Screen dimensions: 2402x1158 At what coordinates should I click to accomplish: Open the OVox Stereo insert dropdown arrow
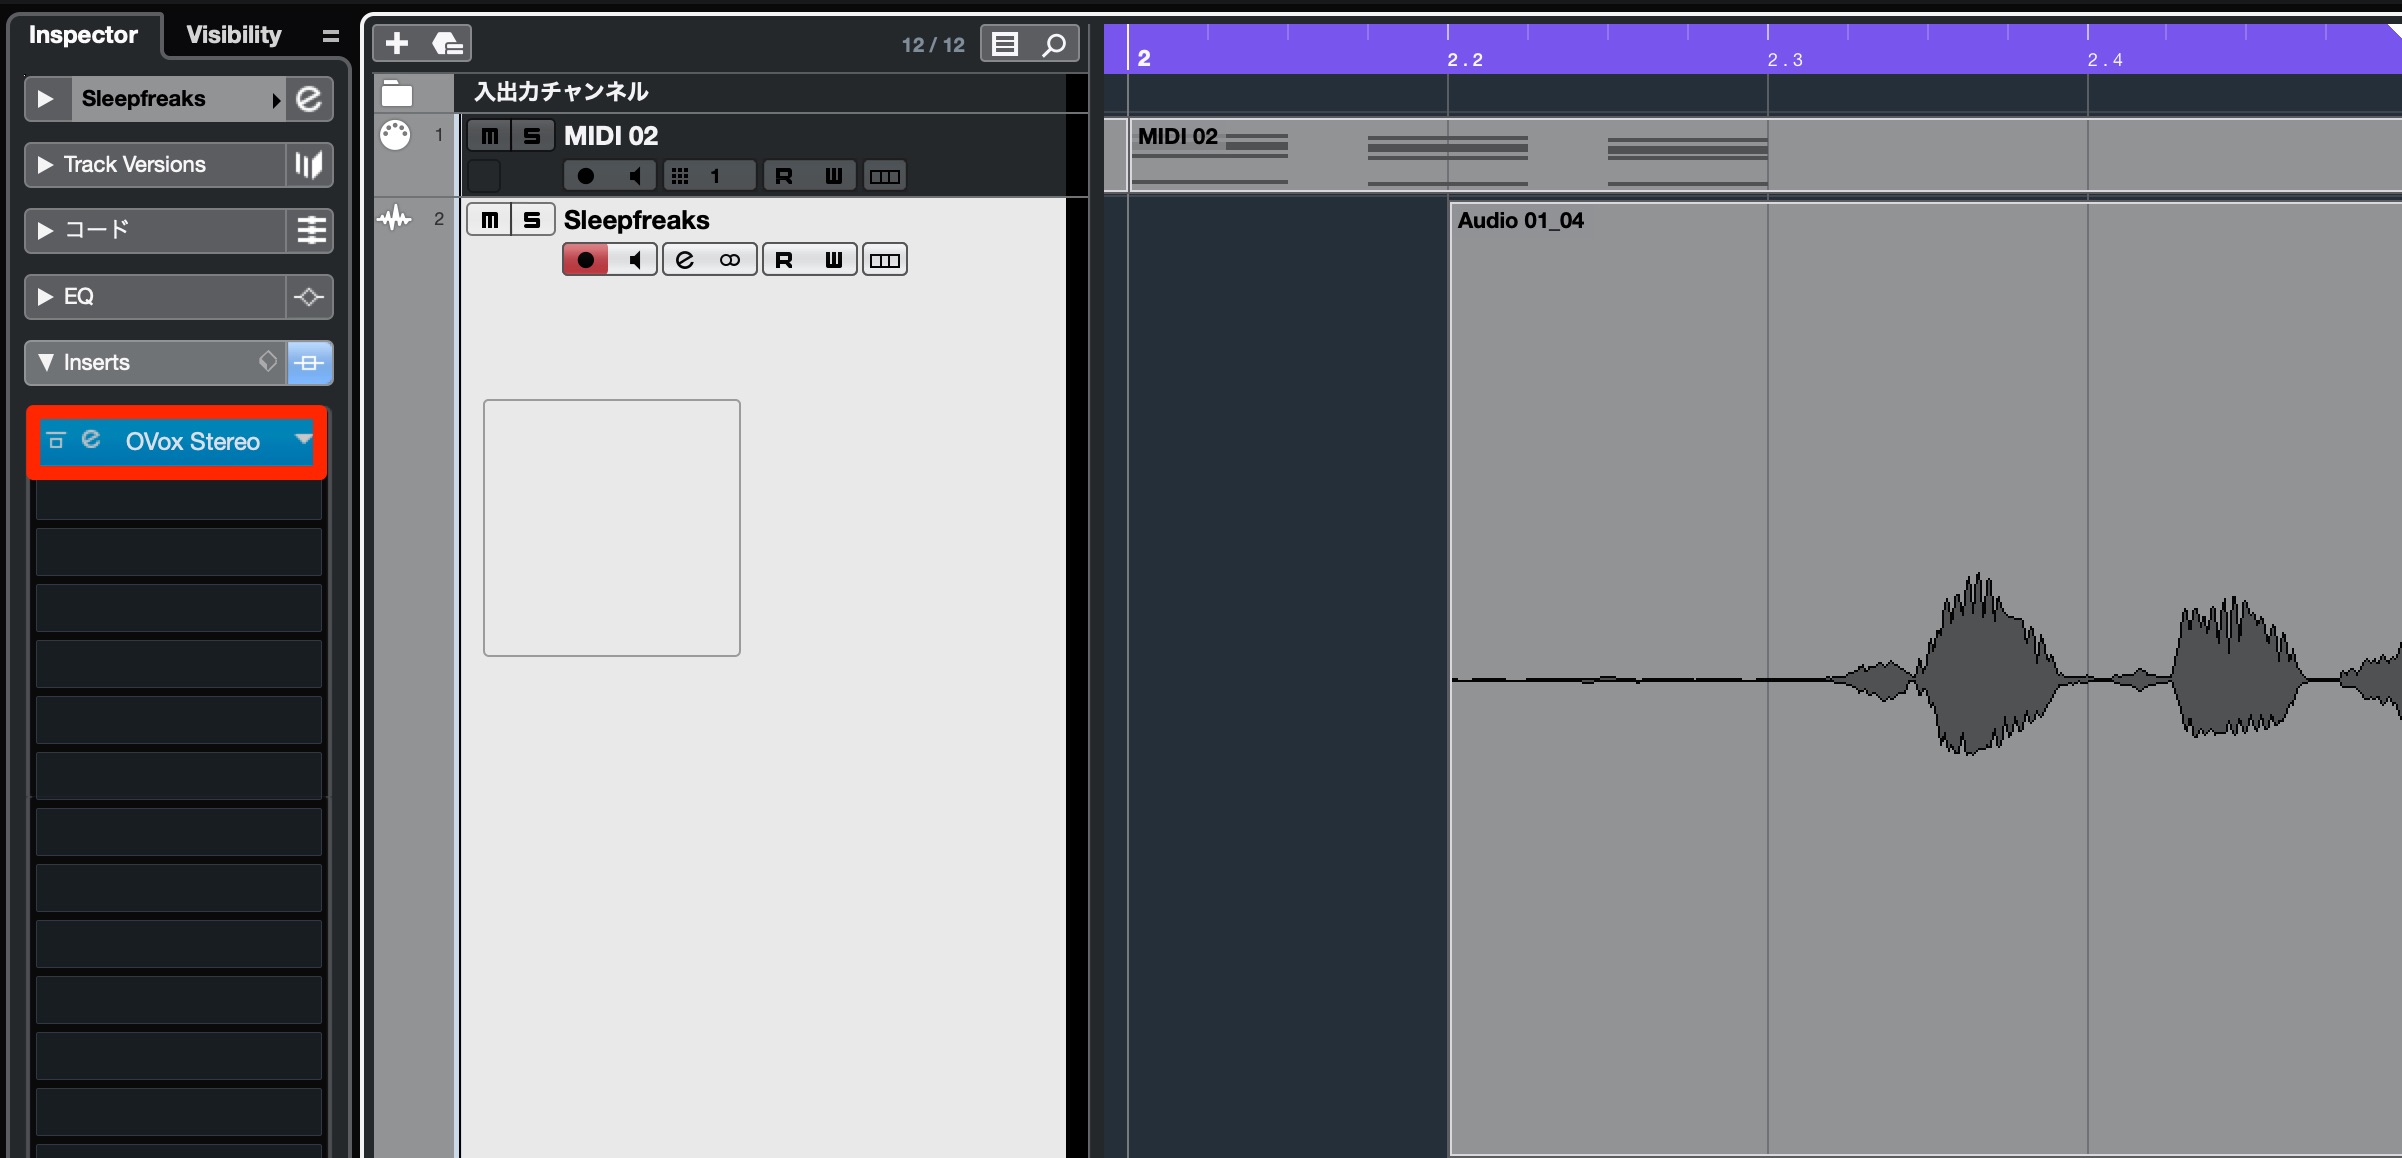[303, 438]
